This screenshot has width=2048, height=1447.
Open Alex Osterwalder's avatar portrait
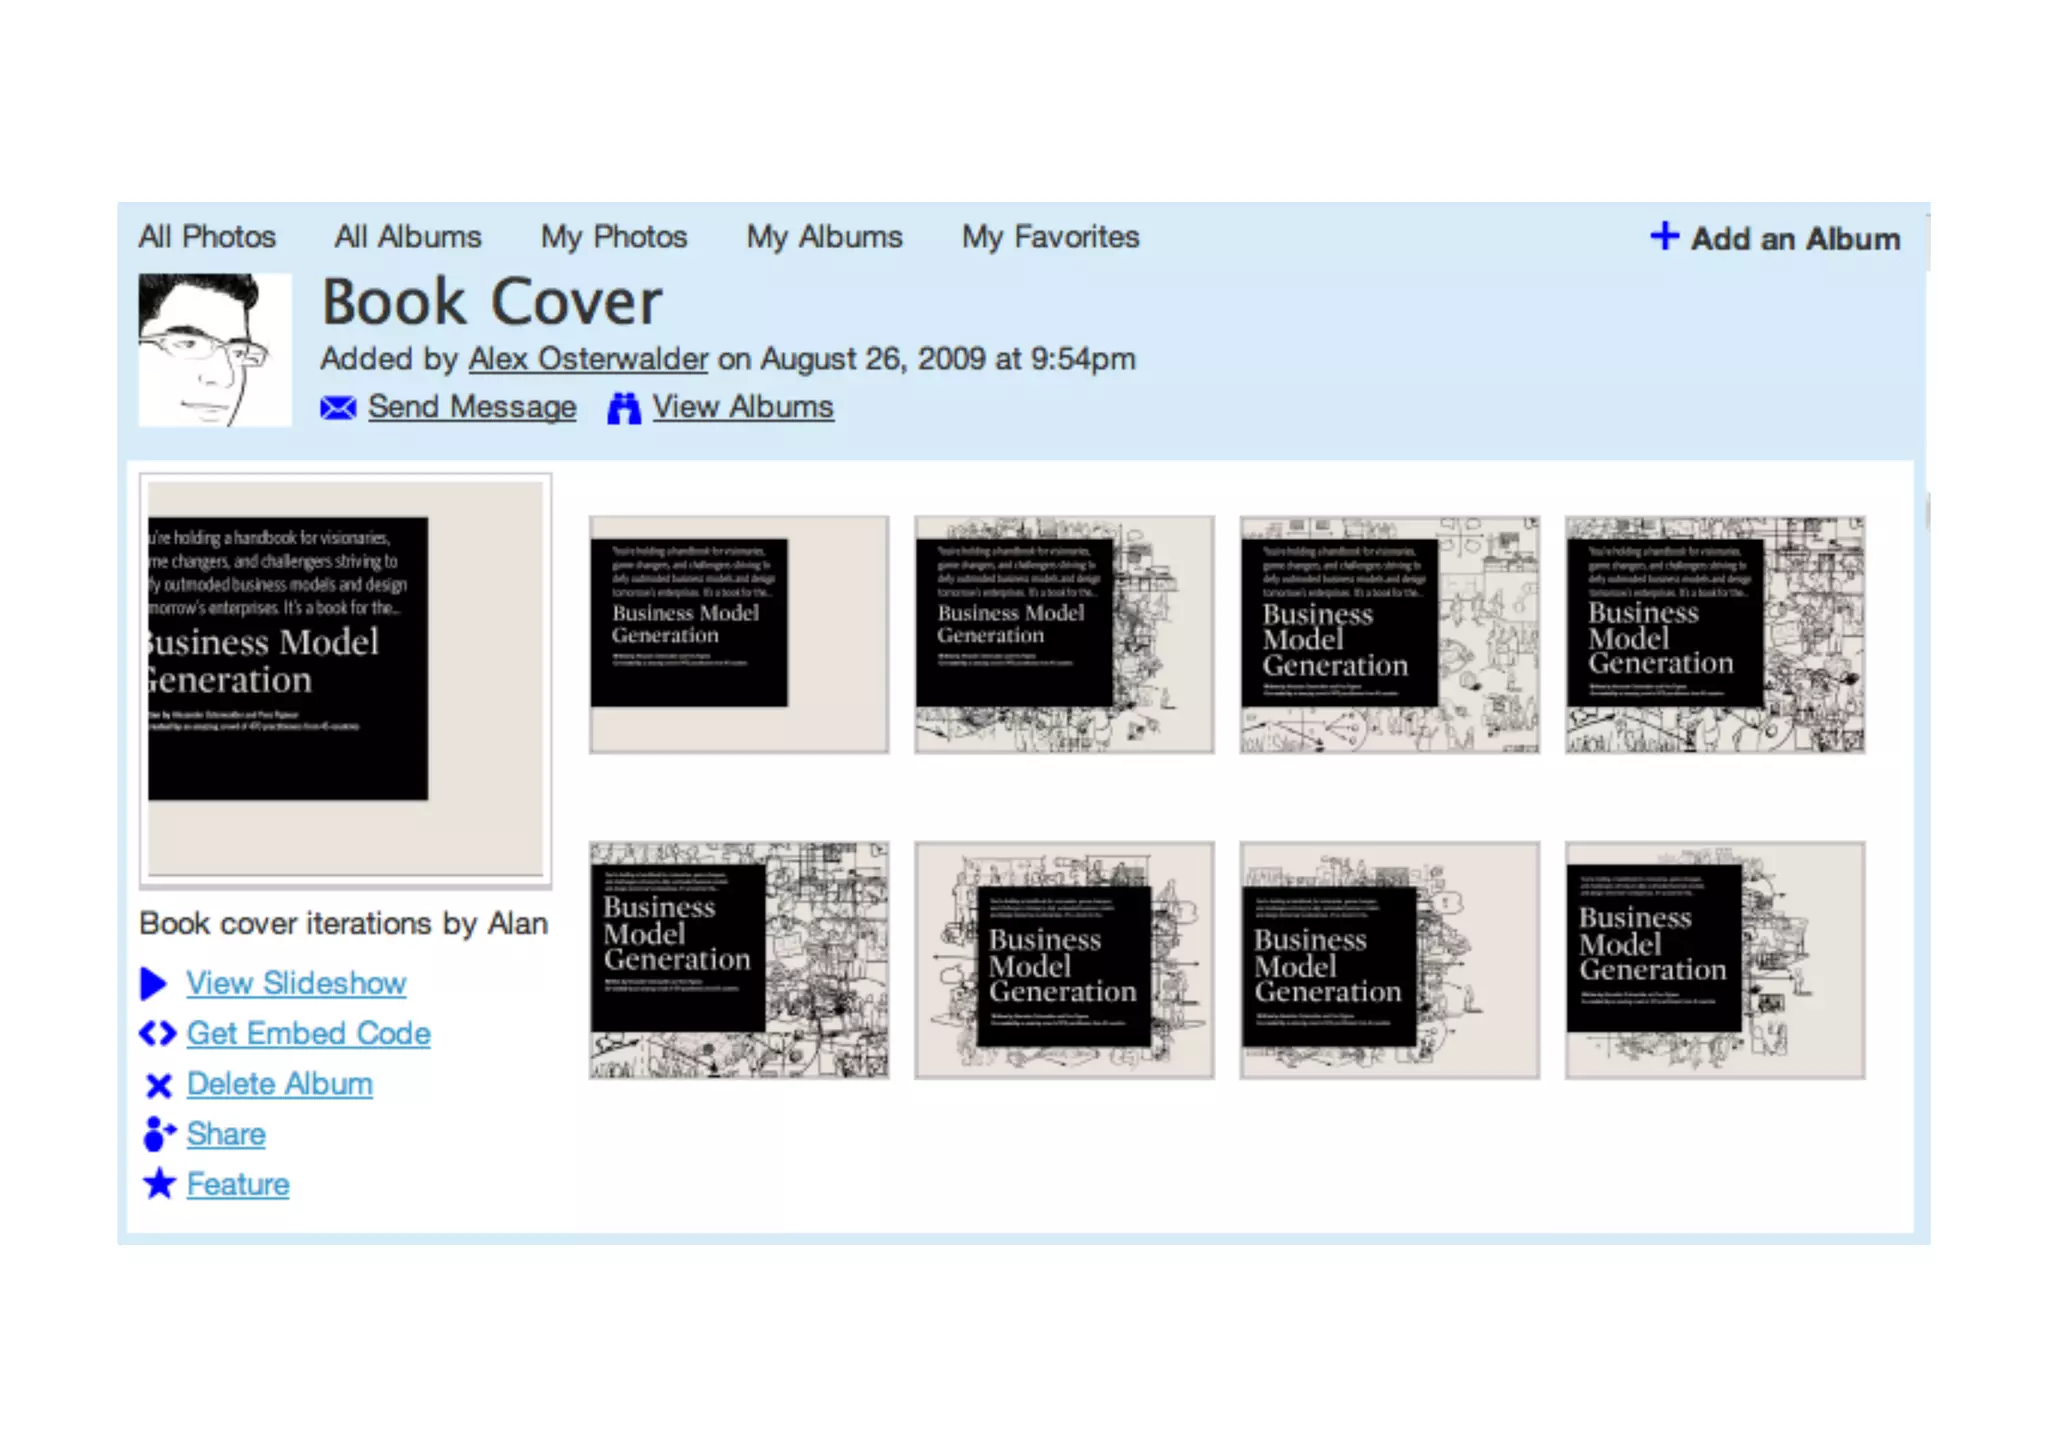point(215,350)
